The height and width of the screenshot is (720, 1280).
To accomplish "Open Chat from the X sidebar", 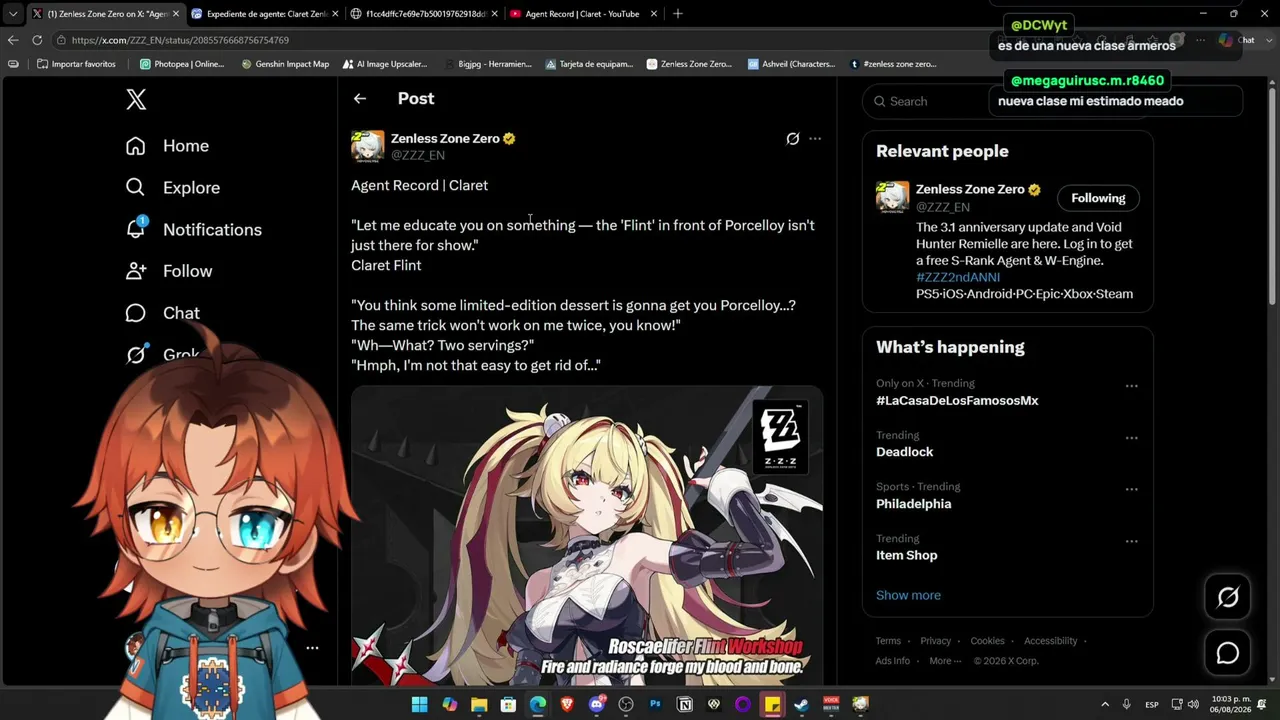I will point(162,313).
